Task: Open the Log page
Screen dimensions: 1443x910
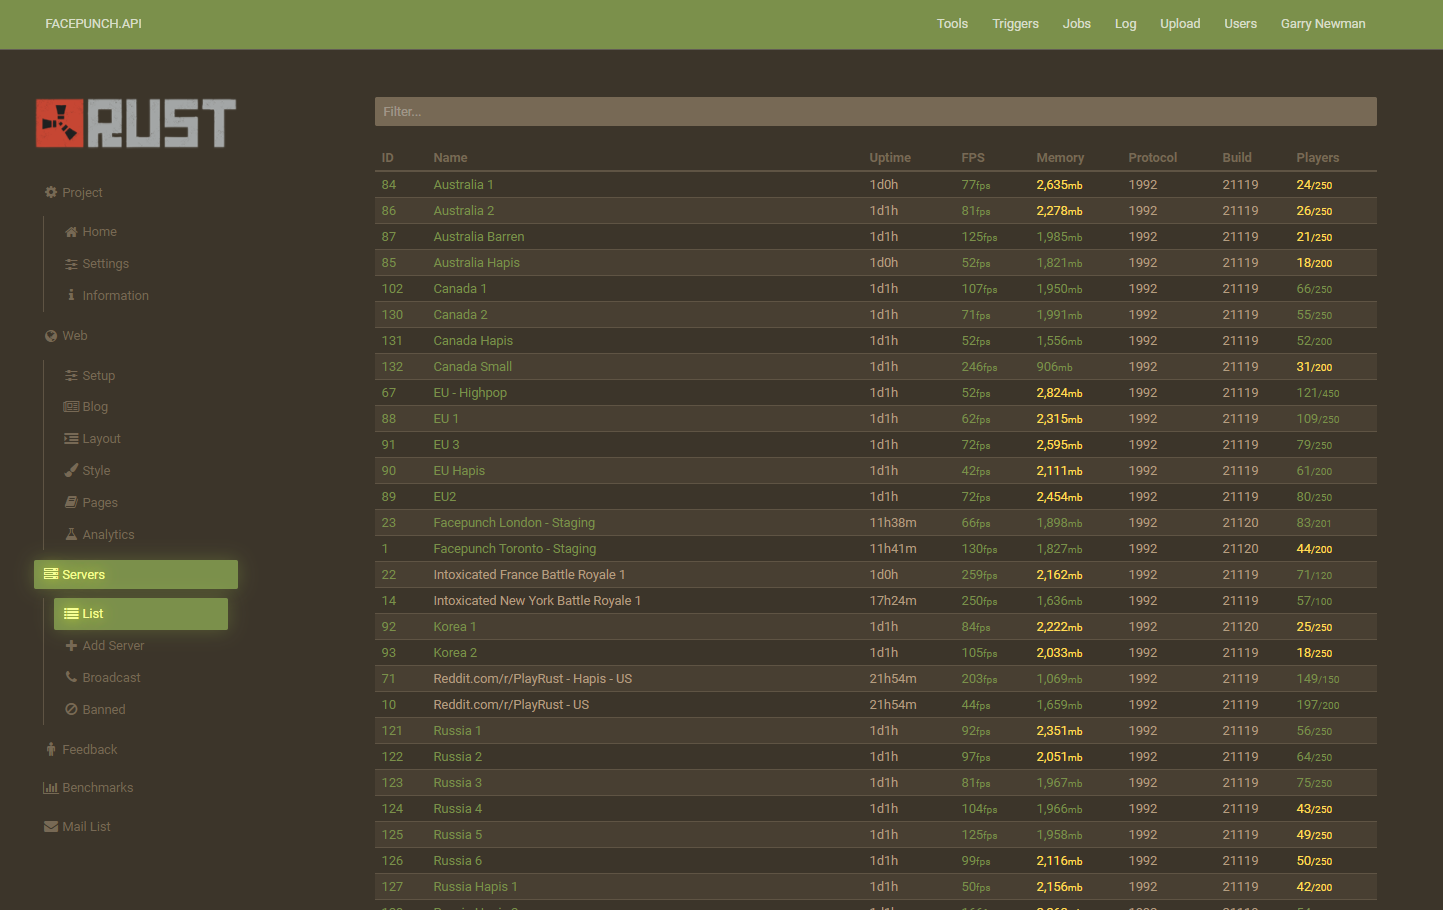Action: [1126, 24]
